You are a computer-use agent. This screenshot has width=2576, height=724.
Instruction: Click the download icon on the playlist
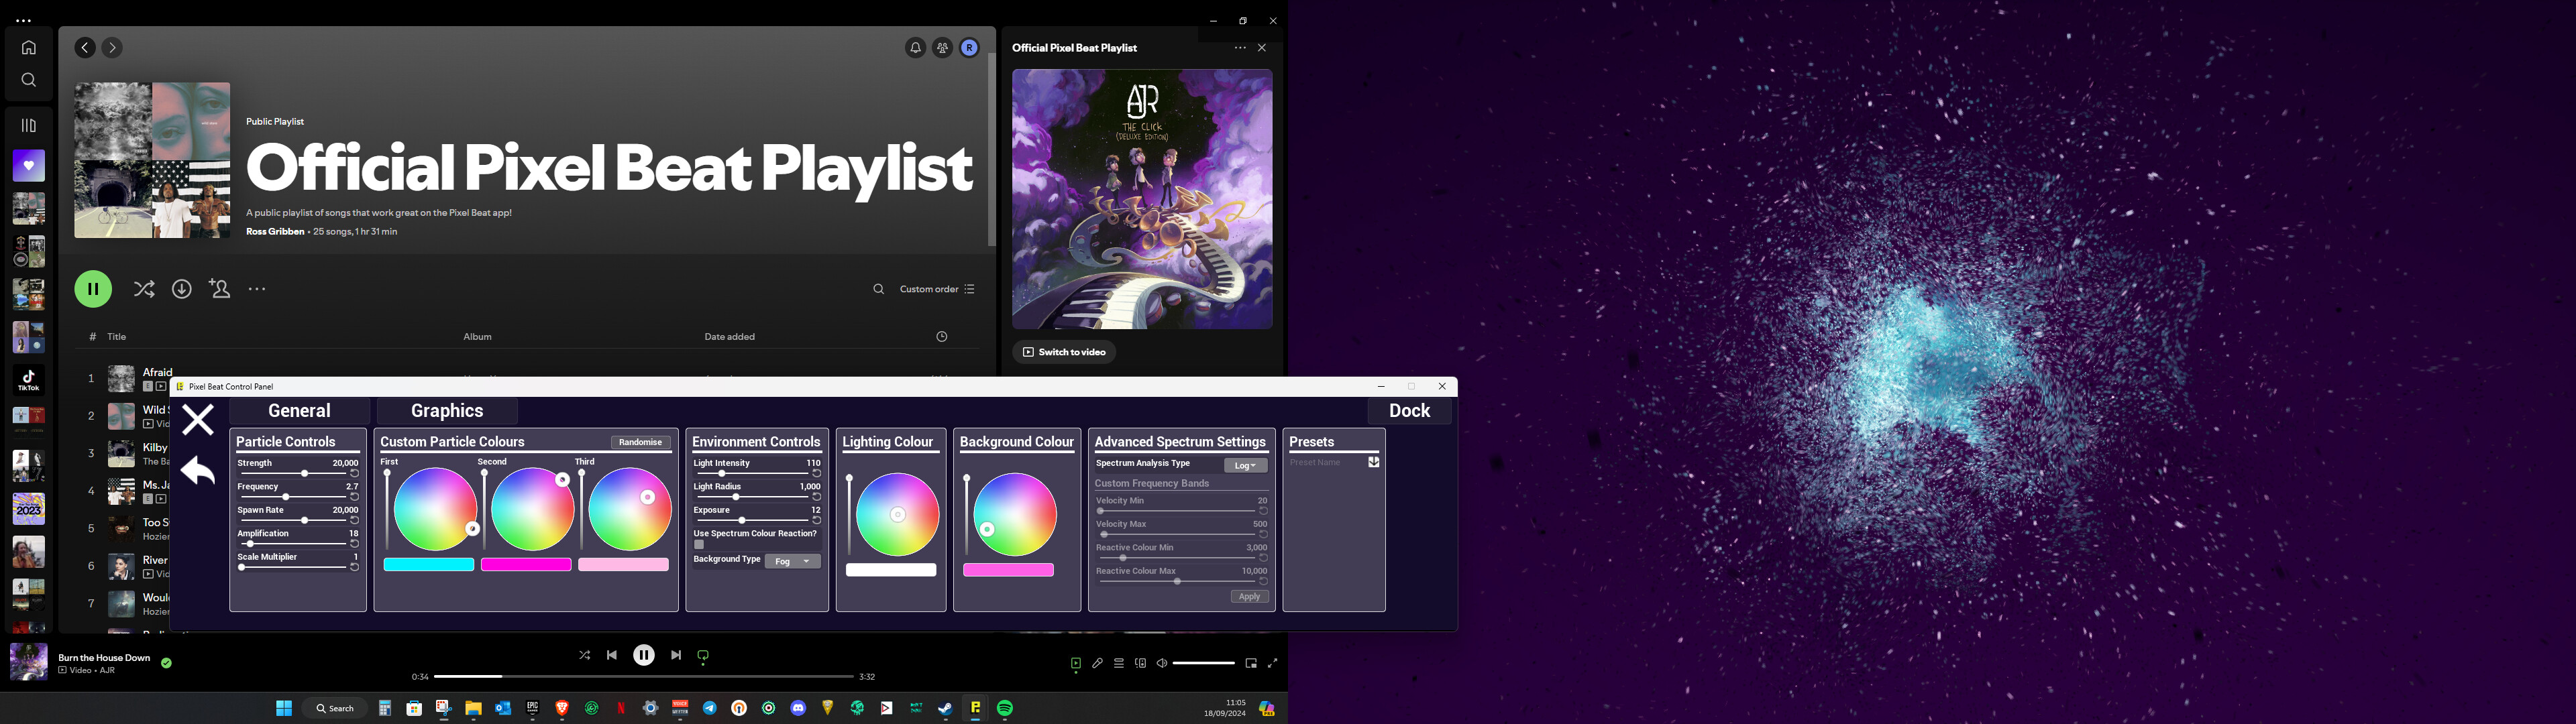click(x=181, y=288)
